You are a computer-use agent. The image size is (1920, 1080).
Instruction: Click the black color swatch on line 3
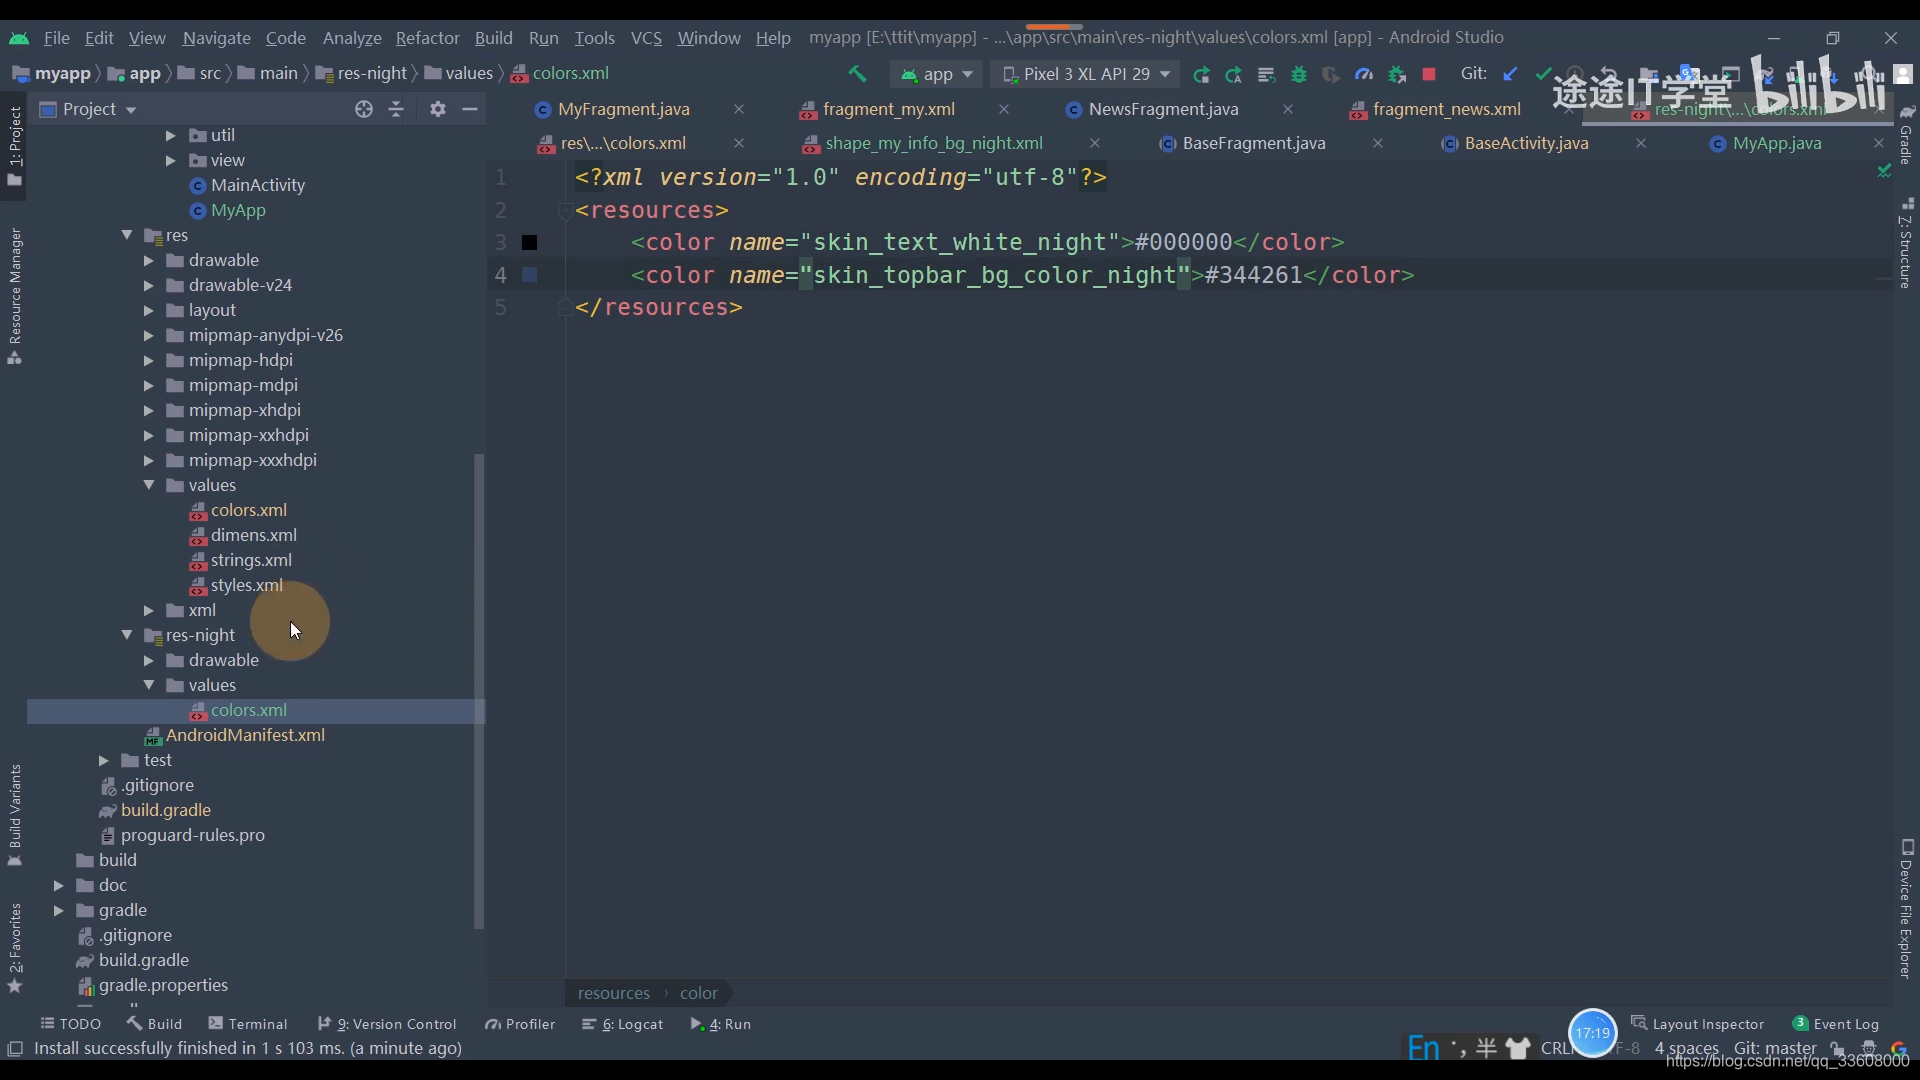click(x=529, y=242)
